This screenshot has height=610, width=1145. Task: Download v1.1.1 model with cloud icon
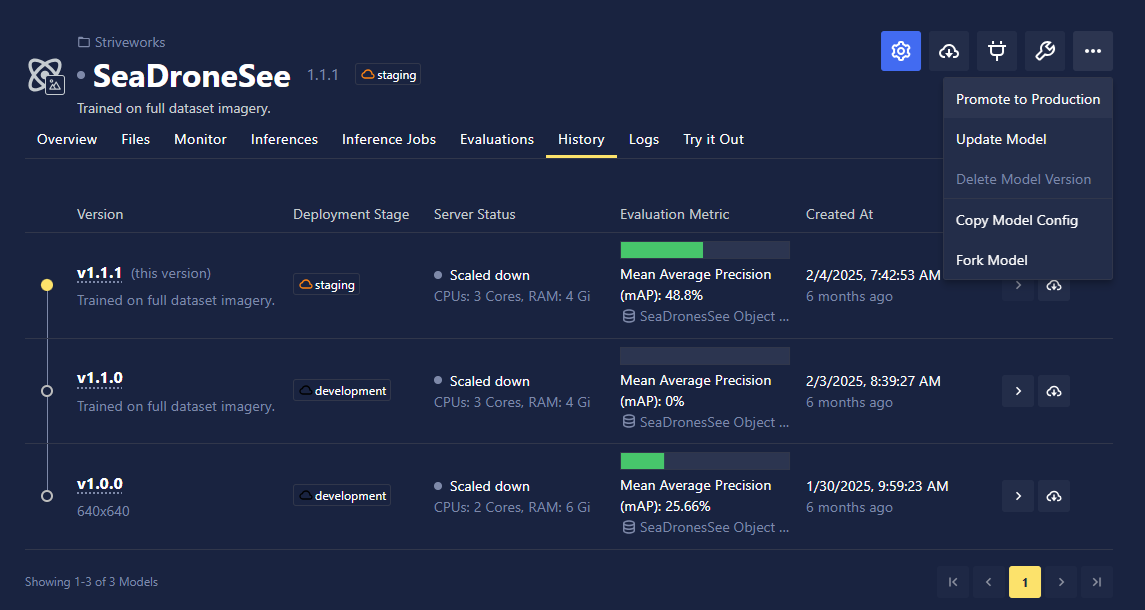1054,286
